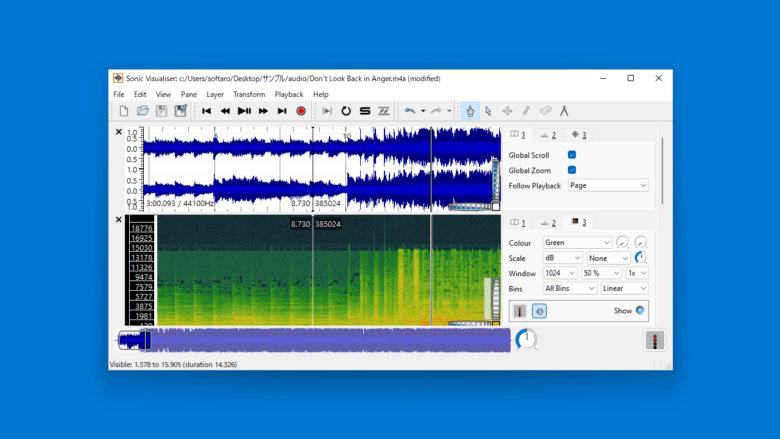Screen dimensions: 780x439
Task: Select the Navigate hand tool
Action: pos(470,111)
